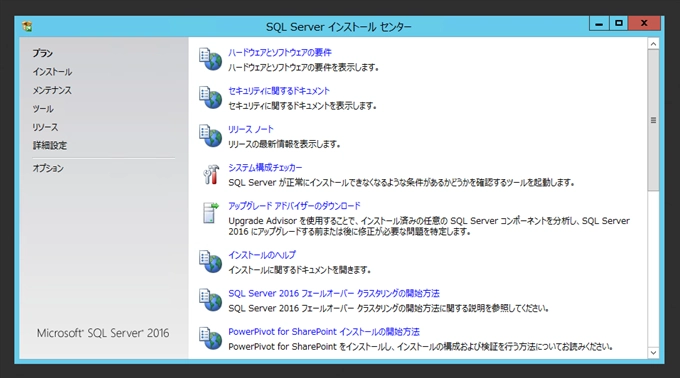Open the メンテナンス page
Image resolution: width=680 pixels, height=378 pixels.
click(52, 90)
